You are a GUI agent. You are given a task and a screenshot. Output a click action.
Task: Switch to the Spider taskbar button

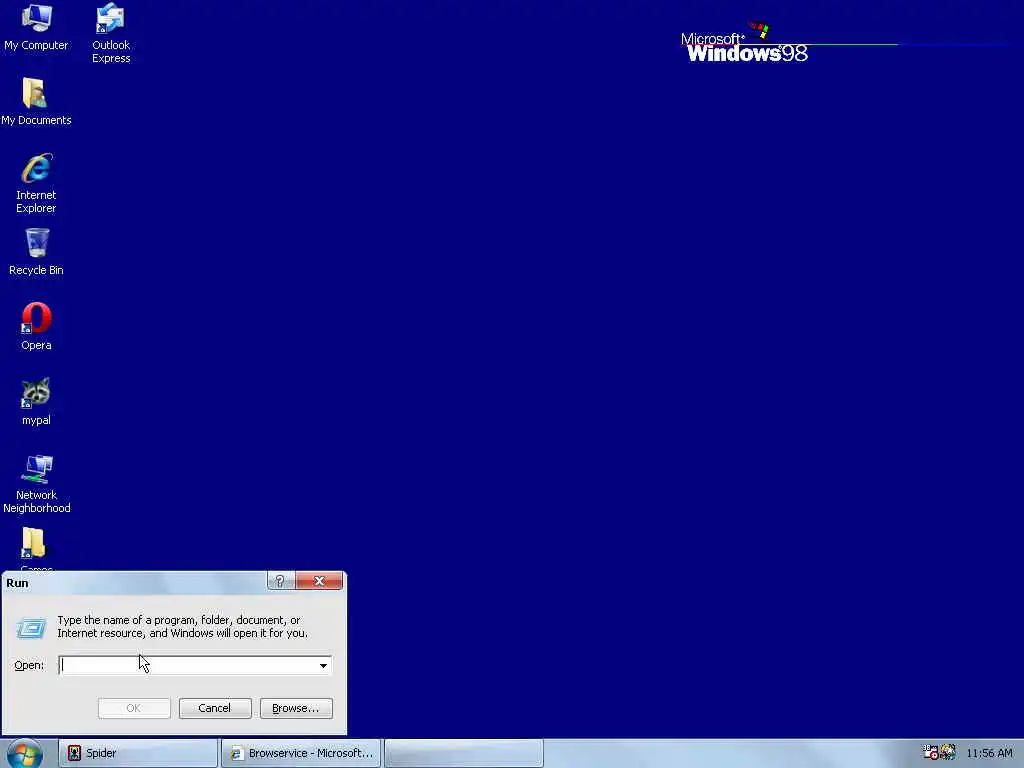click(x=138, y=753)
